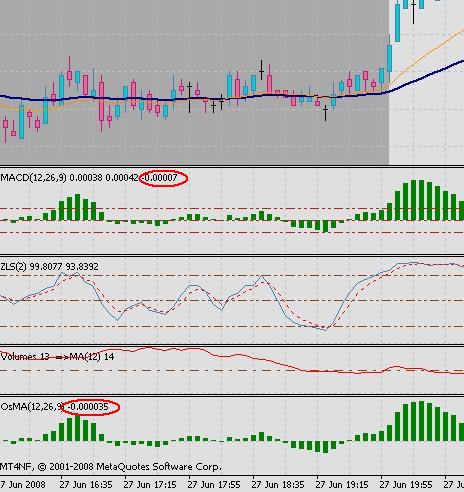This screenshot has width=464, height=492.
Task: Click the 27 Jun 16:35 time label
Action: pos(86,484)
